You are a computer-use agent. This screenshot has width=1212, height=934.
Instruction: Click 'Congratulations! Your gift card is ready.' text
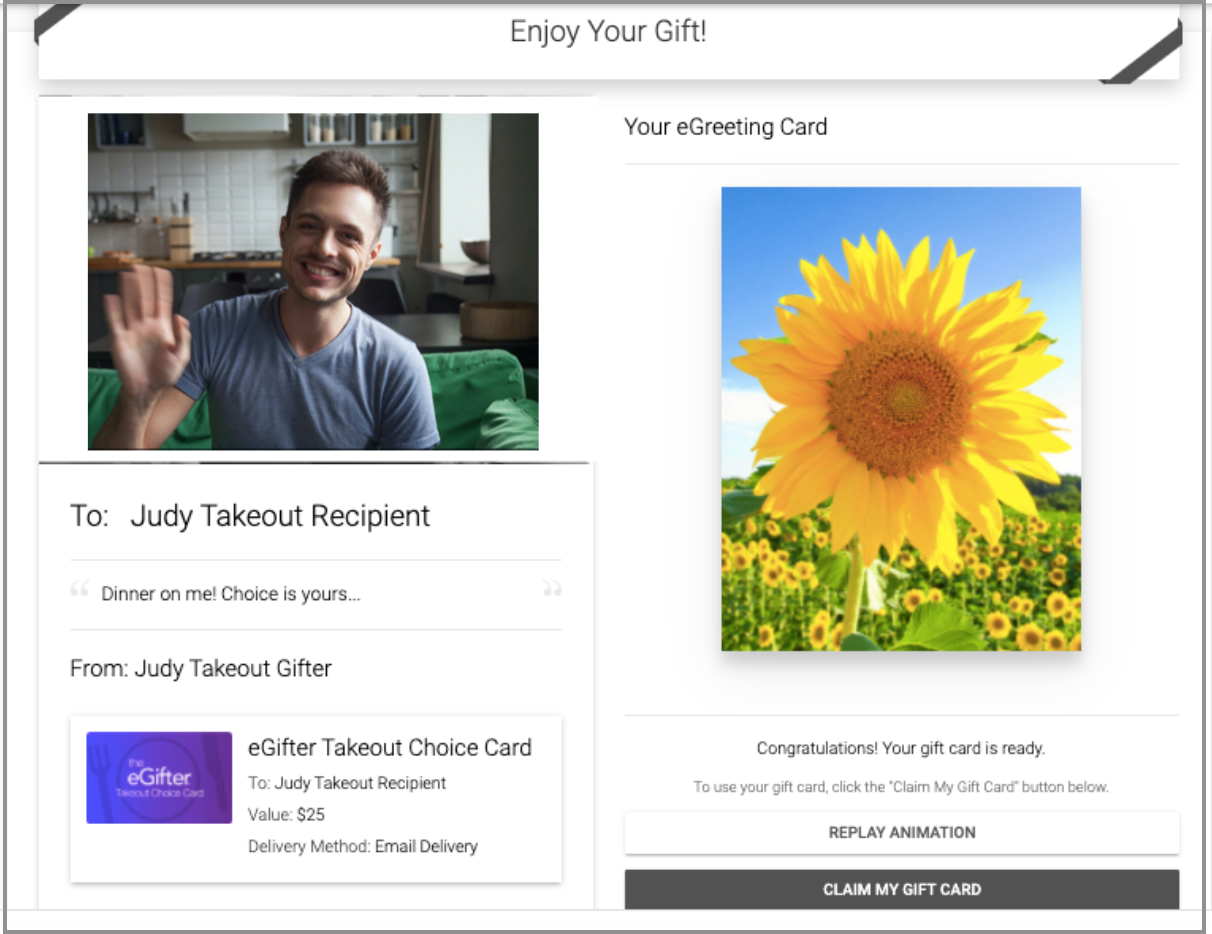[x=901, y=748]
